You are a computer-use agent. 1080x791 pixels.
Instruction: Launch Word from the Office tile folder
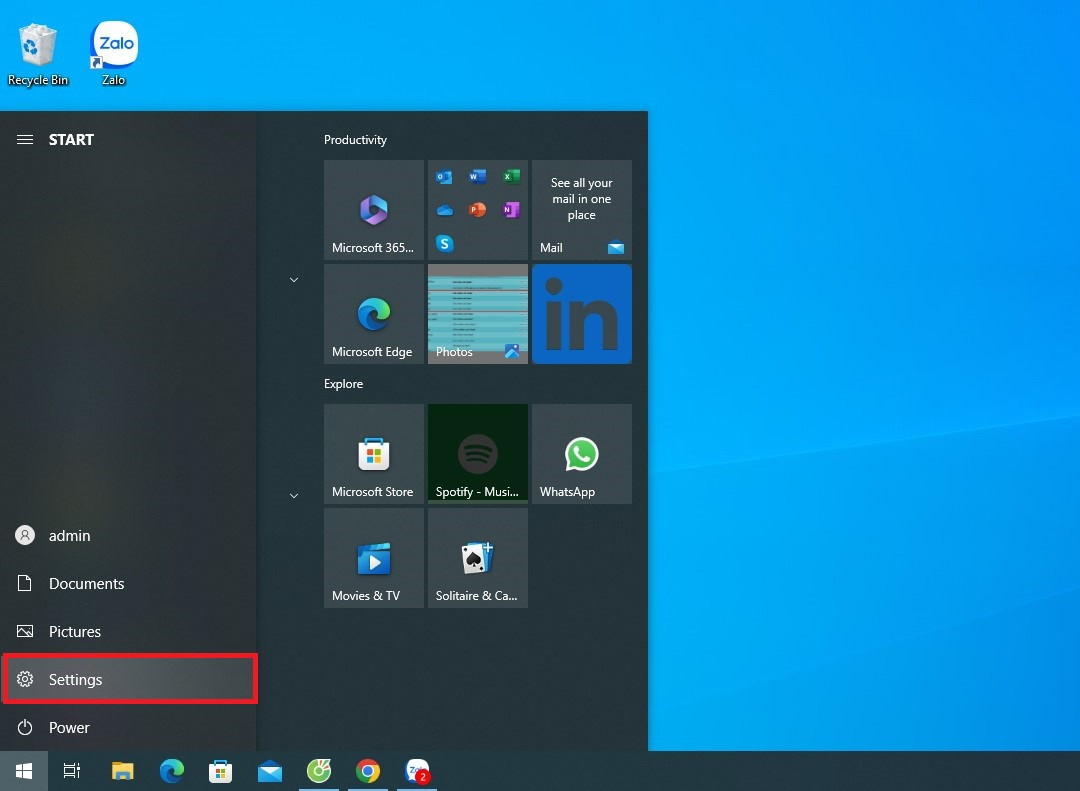point(477,177)
